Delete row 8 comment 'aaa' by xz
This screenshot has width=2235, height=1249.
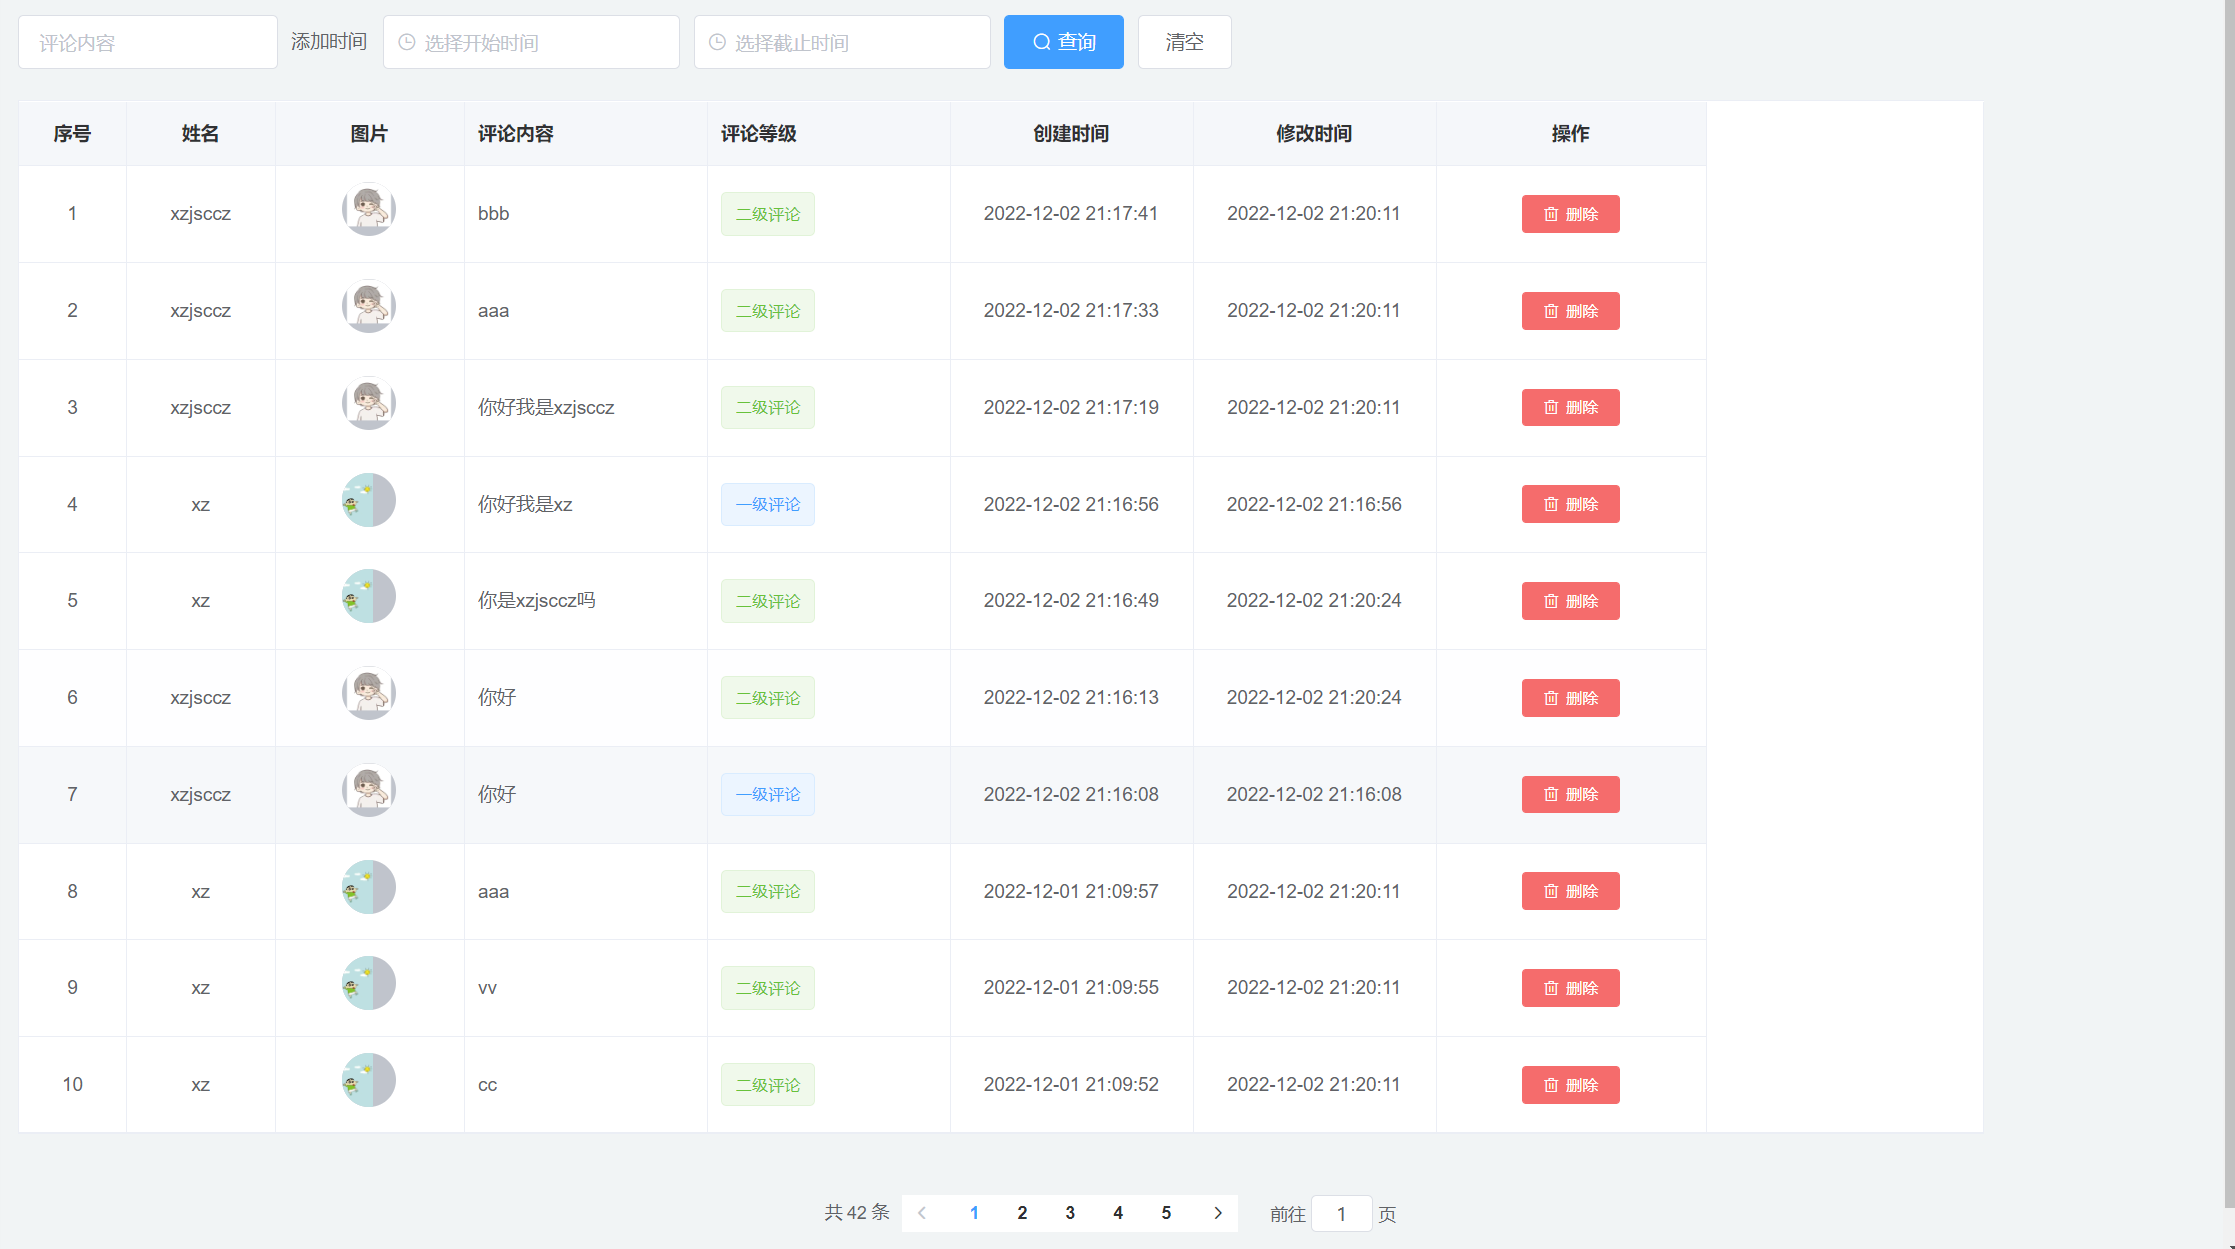1570,891
